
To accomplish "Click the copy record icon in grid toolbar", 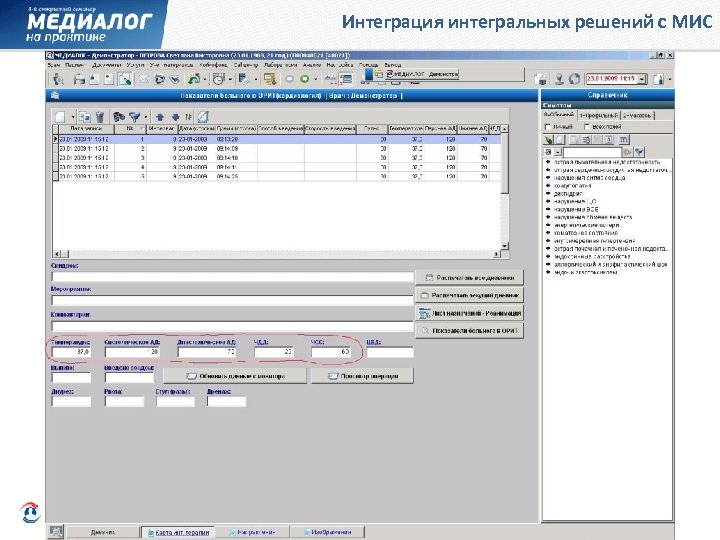I will click(x=84, y=117).
